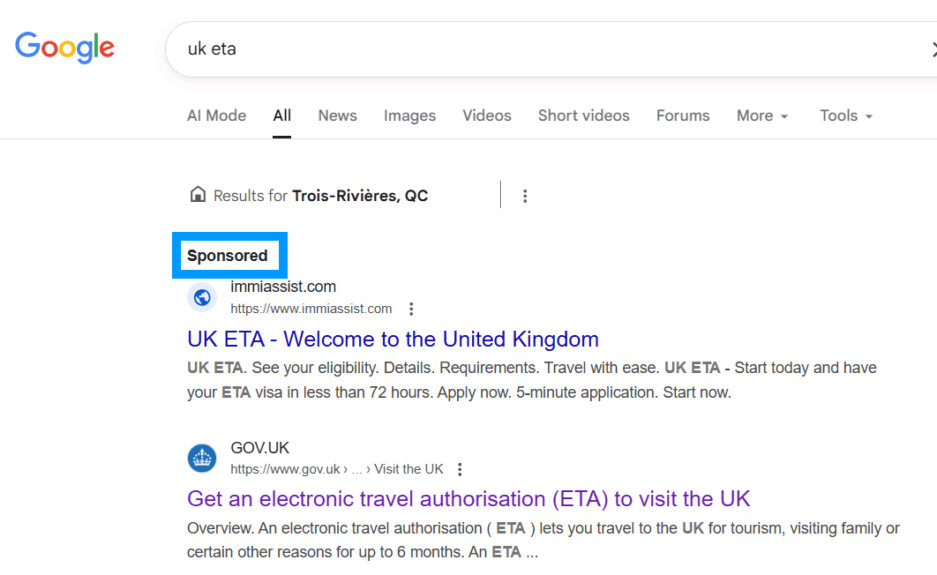Switch to the News tab
This screenshot has height=575, width=937.
tap(337, 115)
